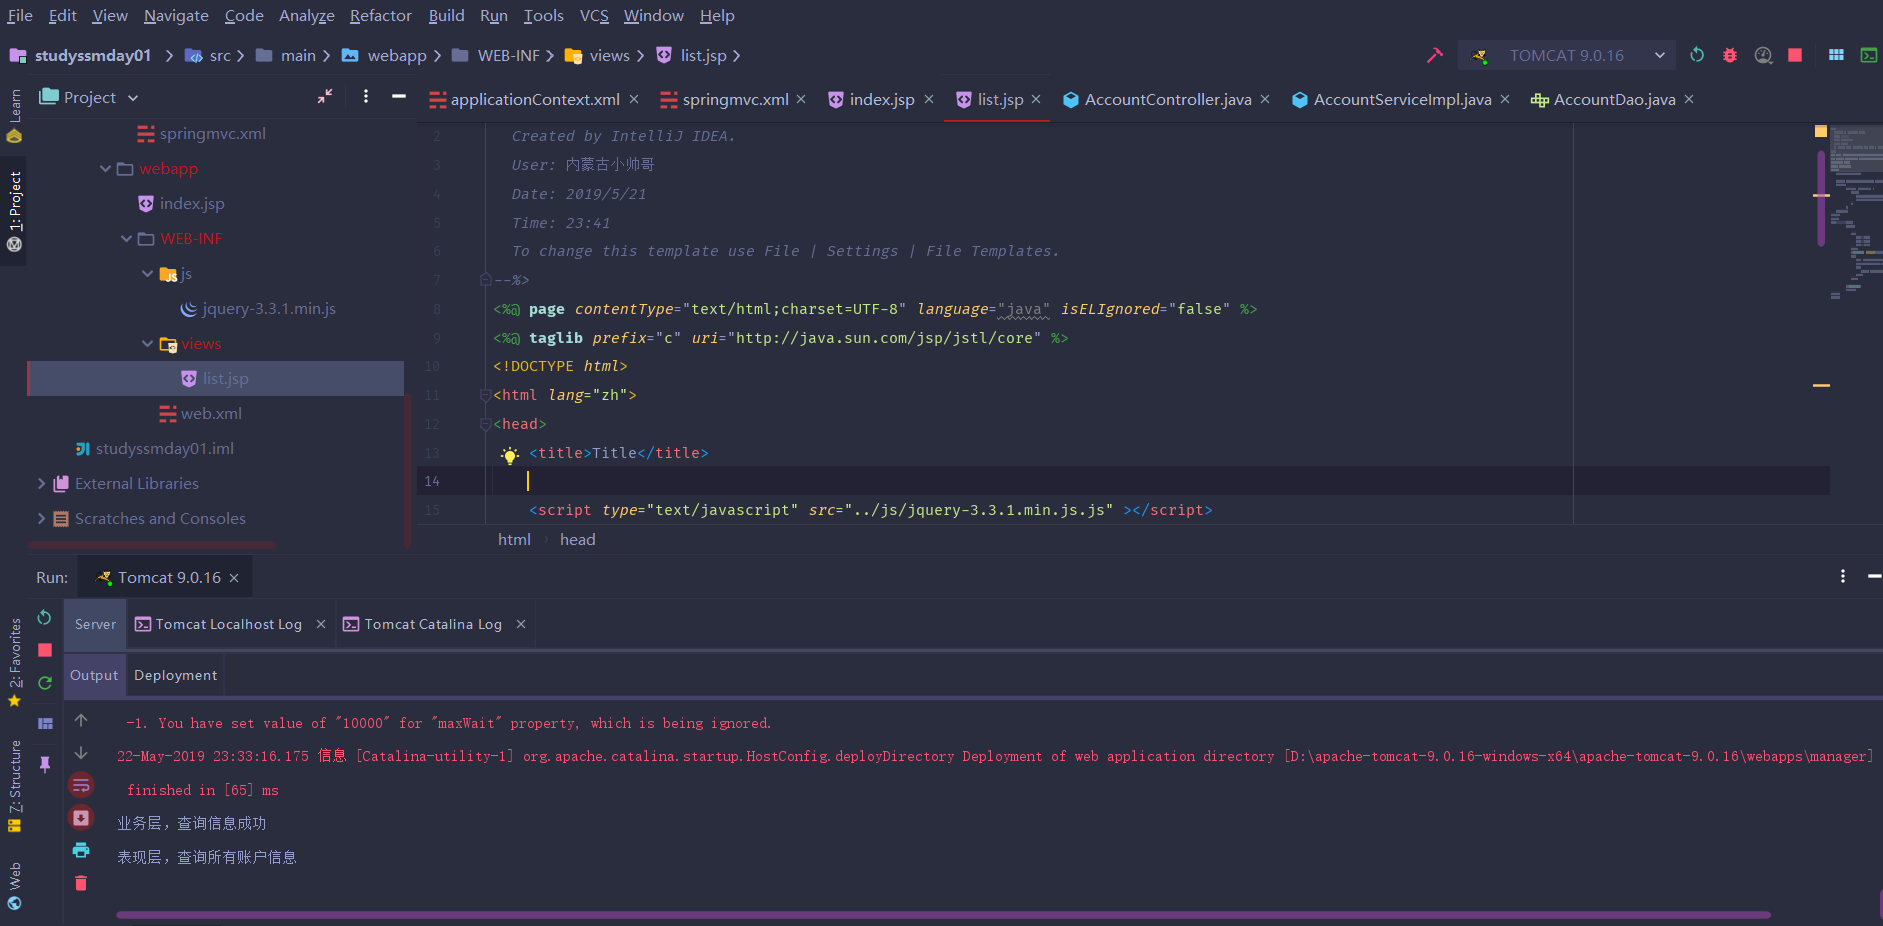Open the Refactor menu
The image size is (1883, 926).
point(380,15)
